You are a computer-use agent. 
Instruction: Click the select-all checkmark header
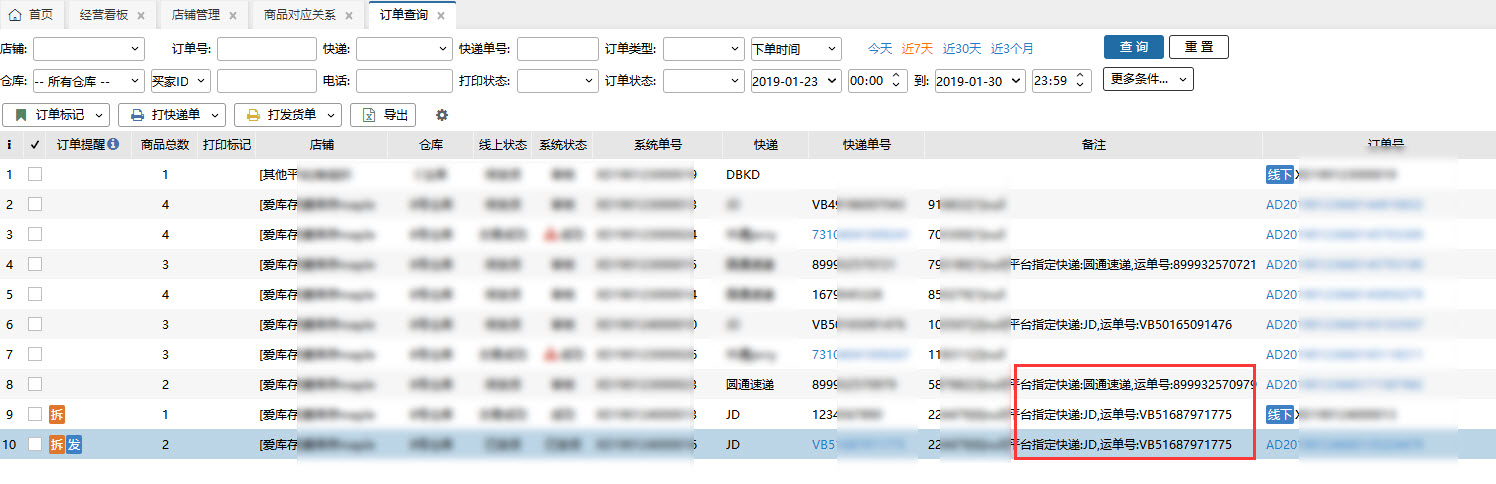pyautogui.click(x=35, y=145)
